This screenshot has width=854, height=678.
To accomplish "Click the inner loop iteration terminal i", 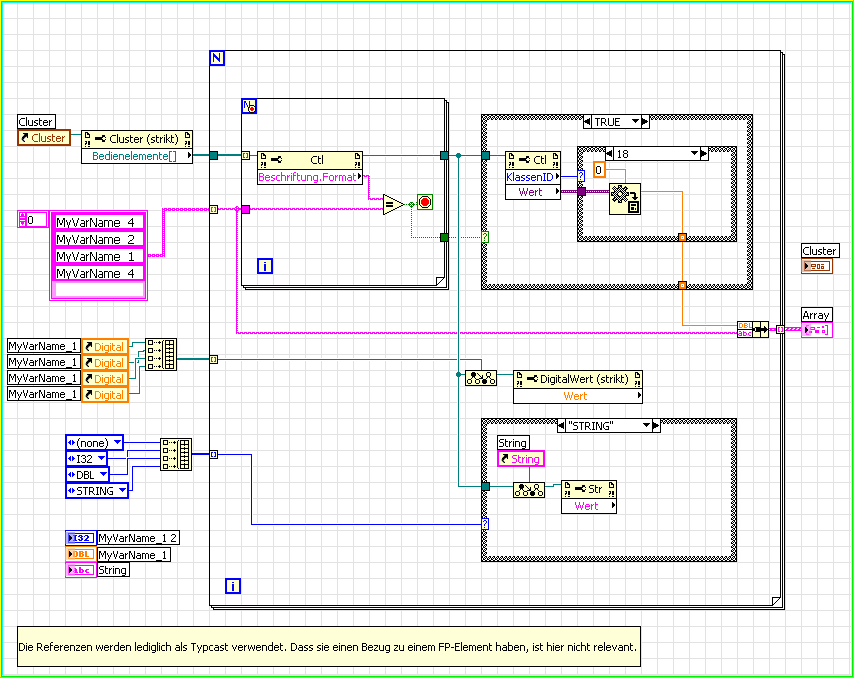I will click(265, 266).
